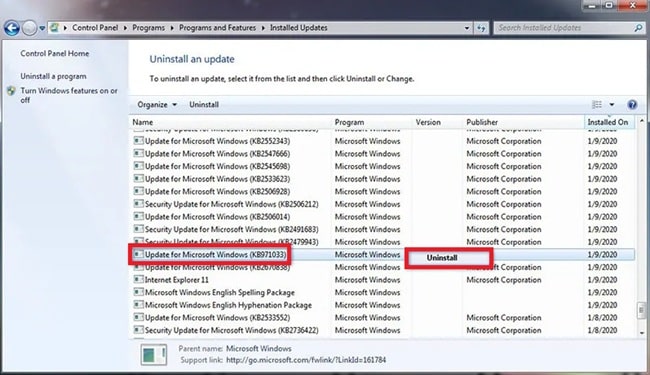Sort by the Installed On column header
This screenshot has height=375, width=650.
pos(608,122)
